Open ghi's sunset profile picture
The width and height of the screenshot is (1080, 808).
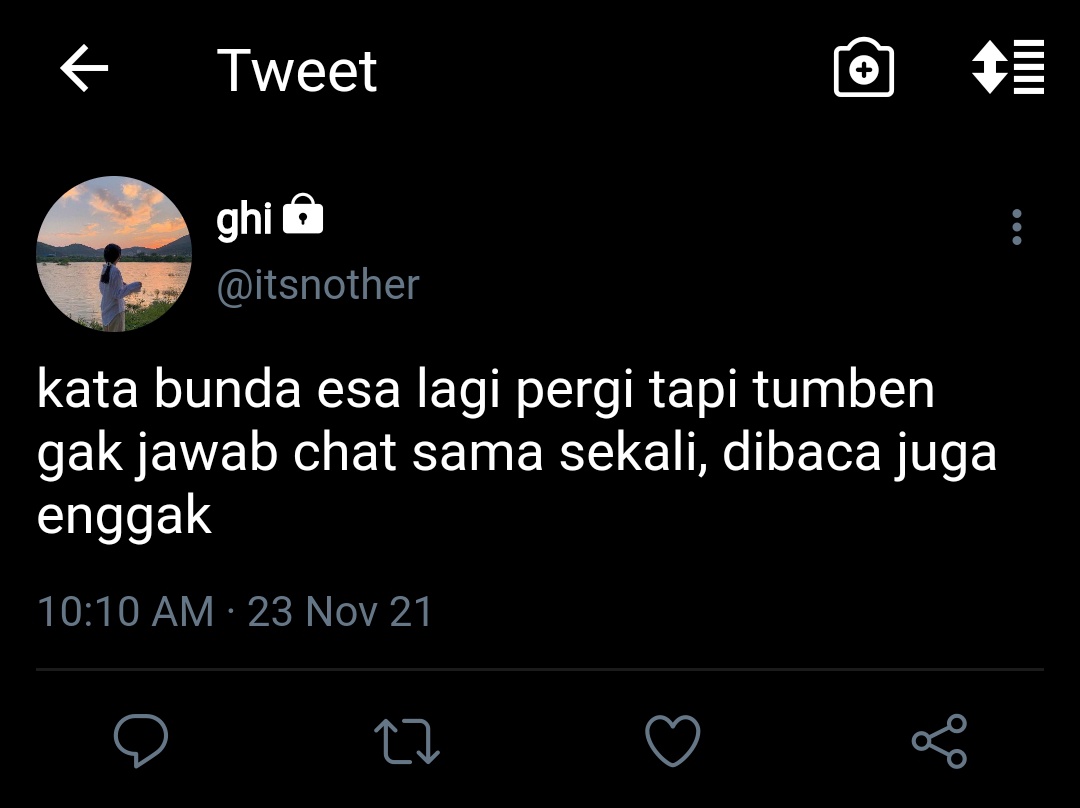tap(114, 254)
